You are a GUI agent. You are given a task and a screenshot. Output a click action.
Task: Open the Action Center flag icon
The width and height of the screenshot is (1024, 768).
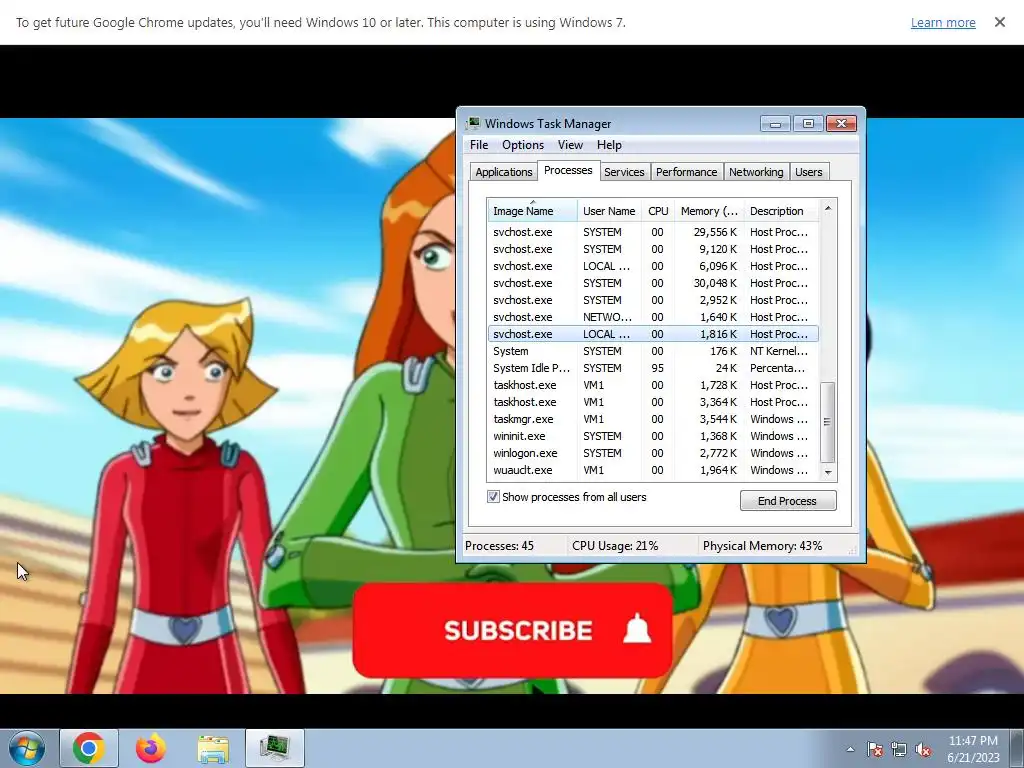click(874, 749)
